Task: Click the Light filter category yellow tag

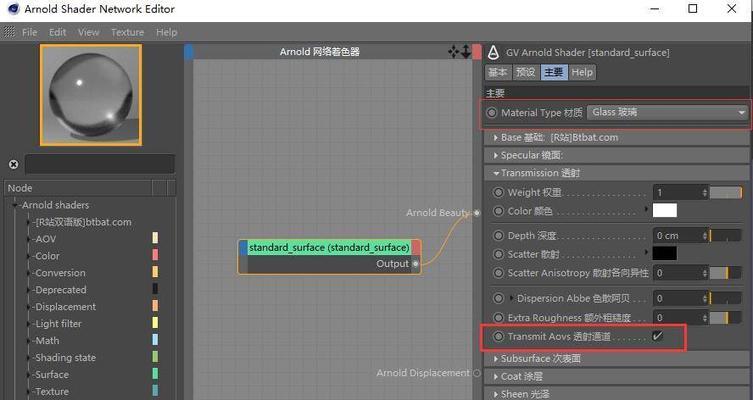Action: pos(155,323)
